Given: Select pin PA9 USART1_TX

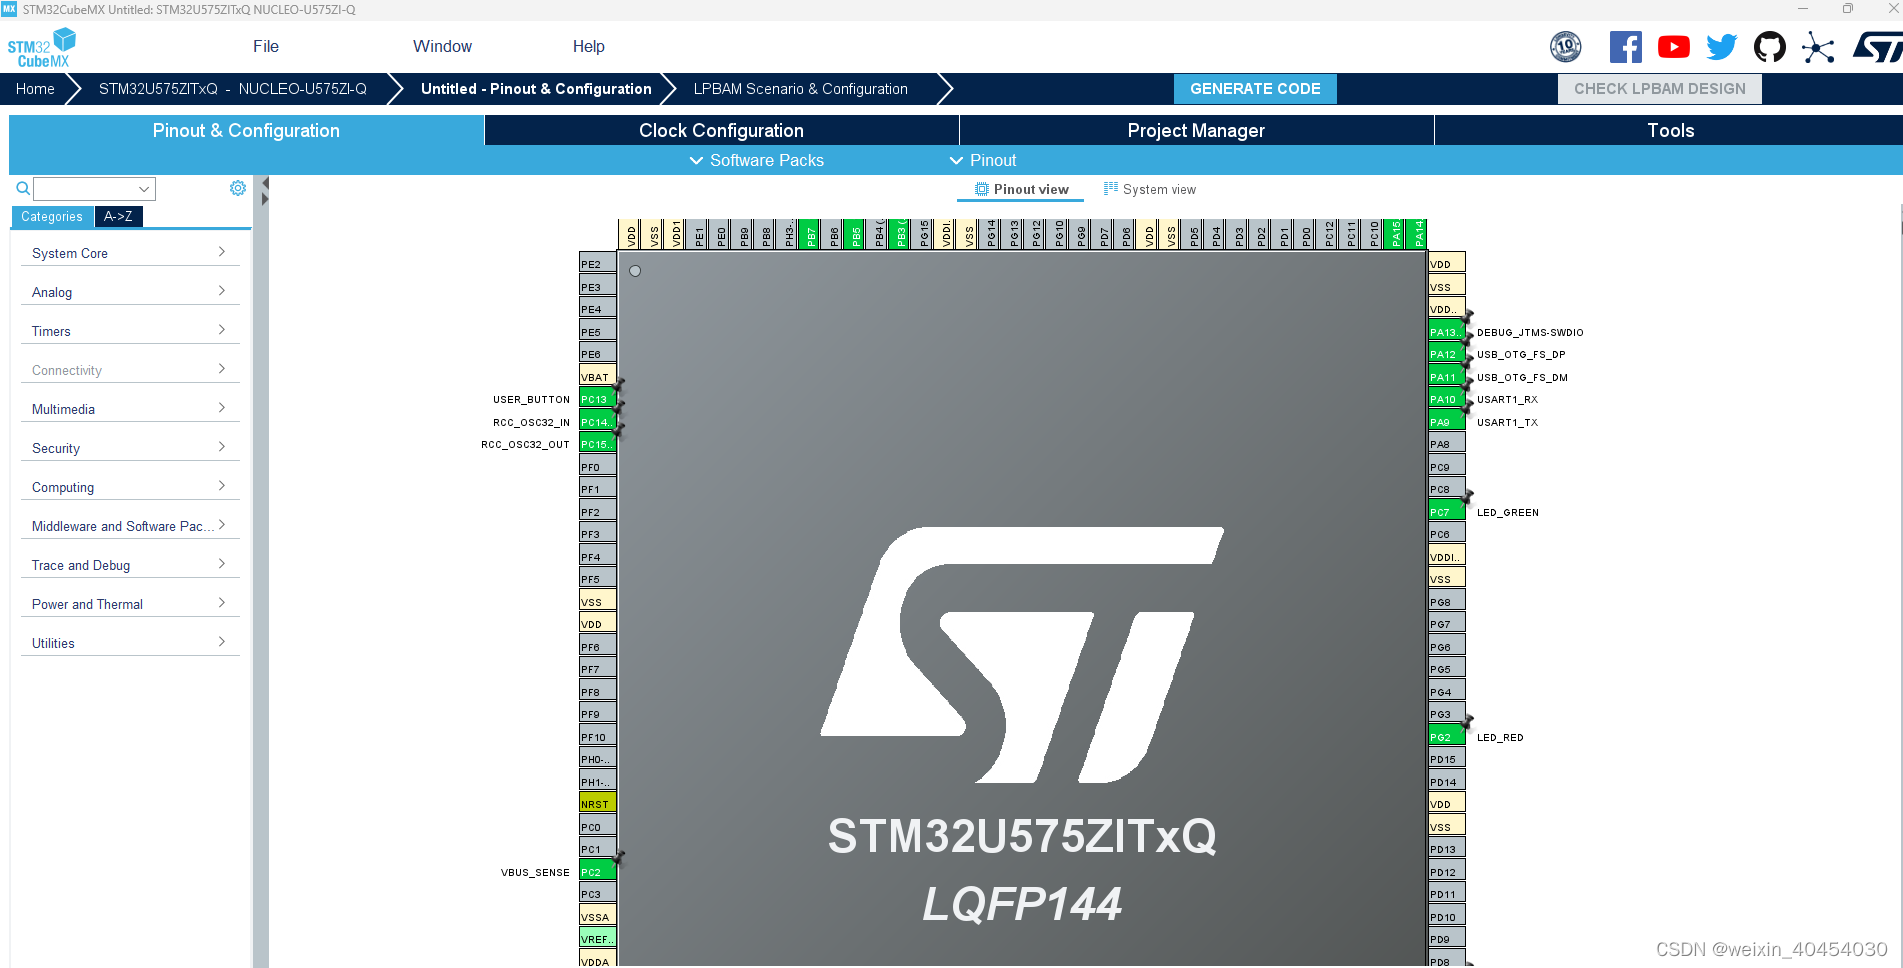Looking at the screenshot, I should pyautogui.click(x=1447, y=422).
